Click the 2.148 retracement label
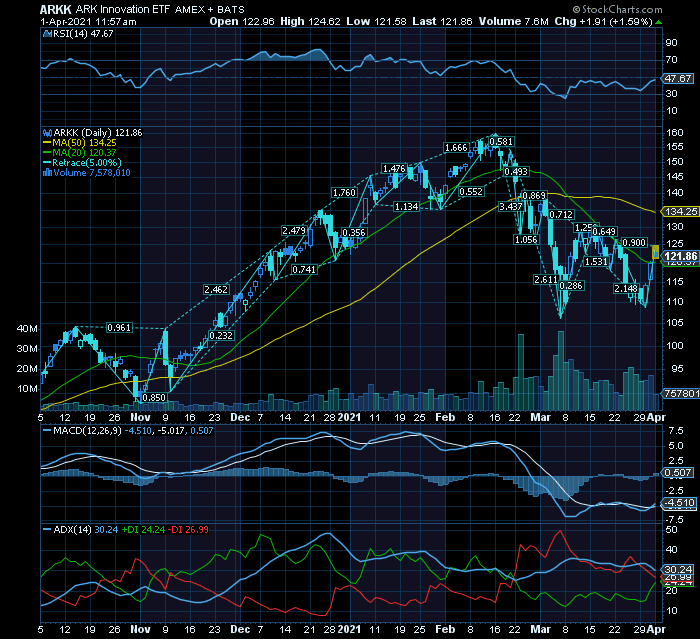 pos(626,288)
